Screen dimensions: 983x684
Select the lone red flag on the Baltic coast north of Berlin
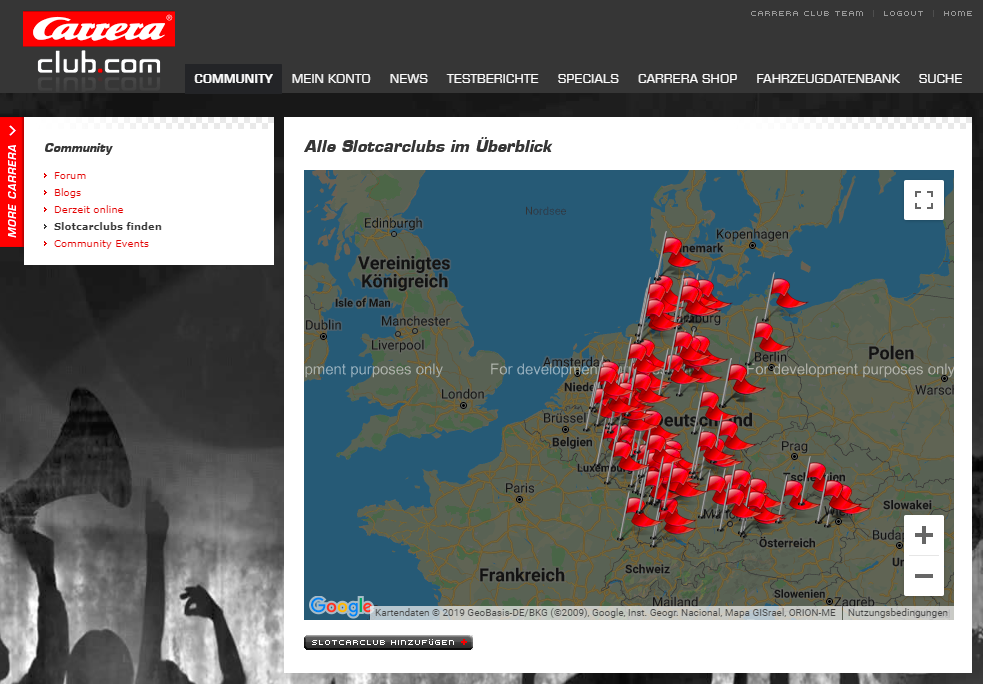point(784,295)
